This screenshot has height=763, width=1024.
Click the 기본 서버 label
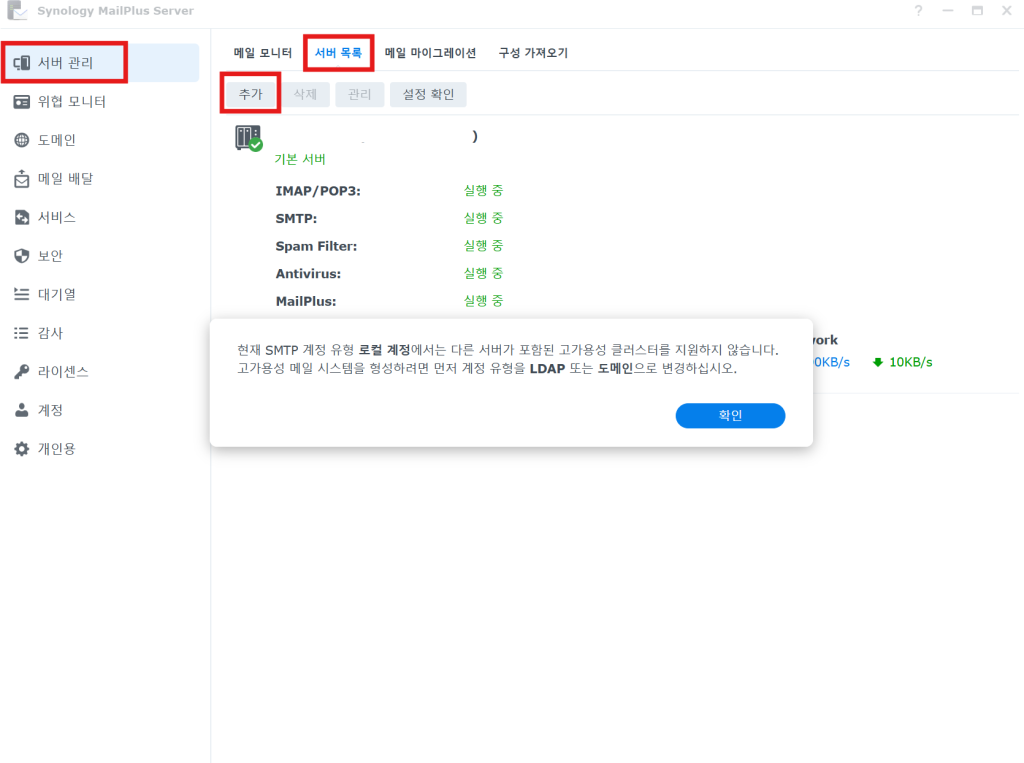point(300,159)
